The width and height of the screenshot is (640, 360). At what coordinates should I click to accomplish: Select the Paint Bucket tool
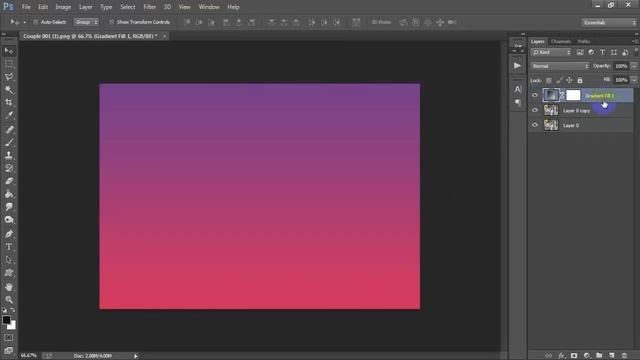[x=9, y=194]
